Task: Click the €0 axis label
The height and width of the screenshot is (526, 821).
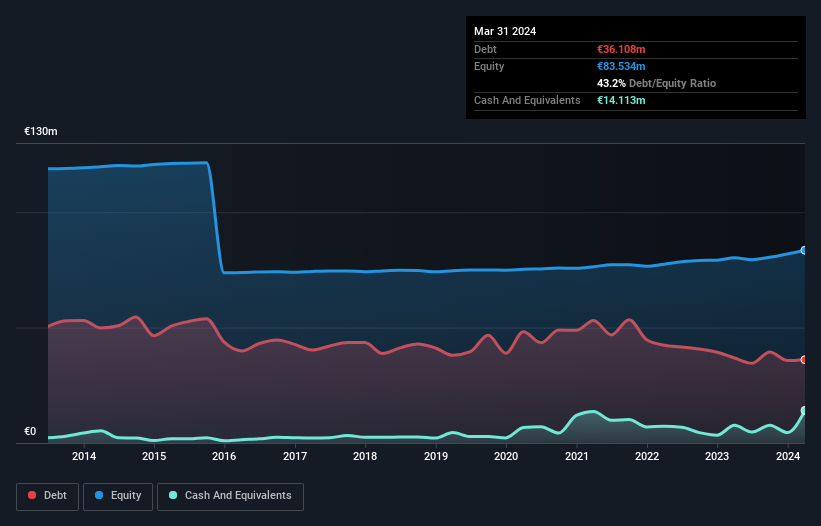Action: (30, 431)
